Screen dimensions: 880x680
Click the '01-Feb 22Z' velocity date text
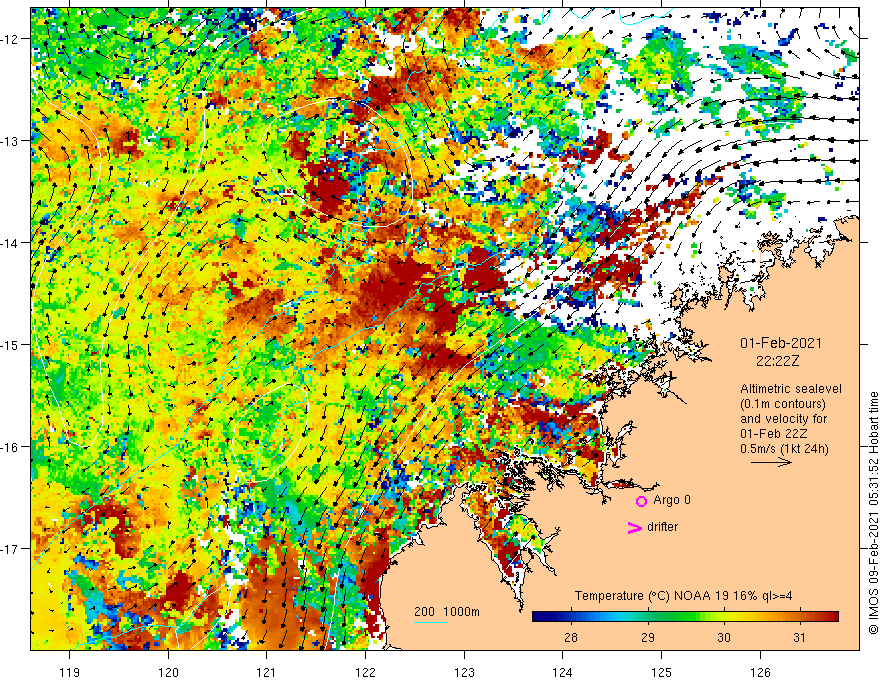point(773,434)
